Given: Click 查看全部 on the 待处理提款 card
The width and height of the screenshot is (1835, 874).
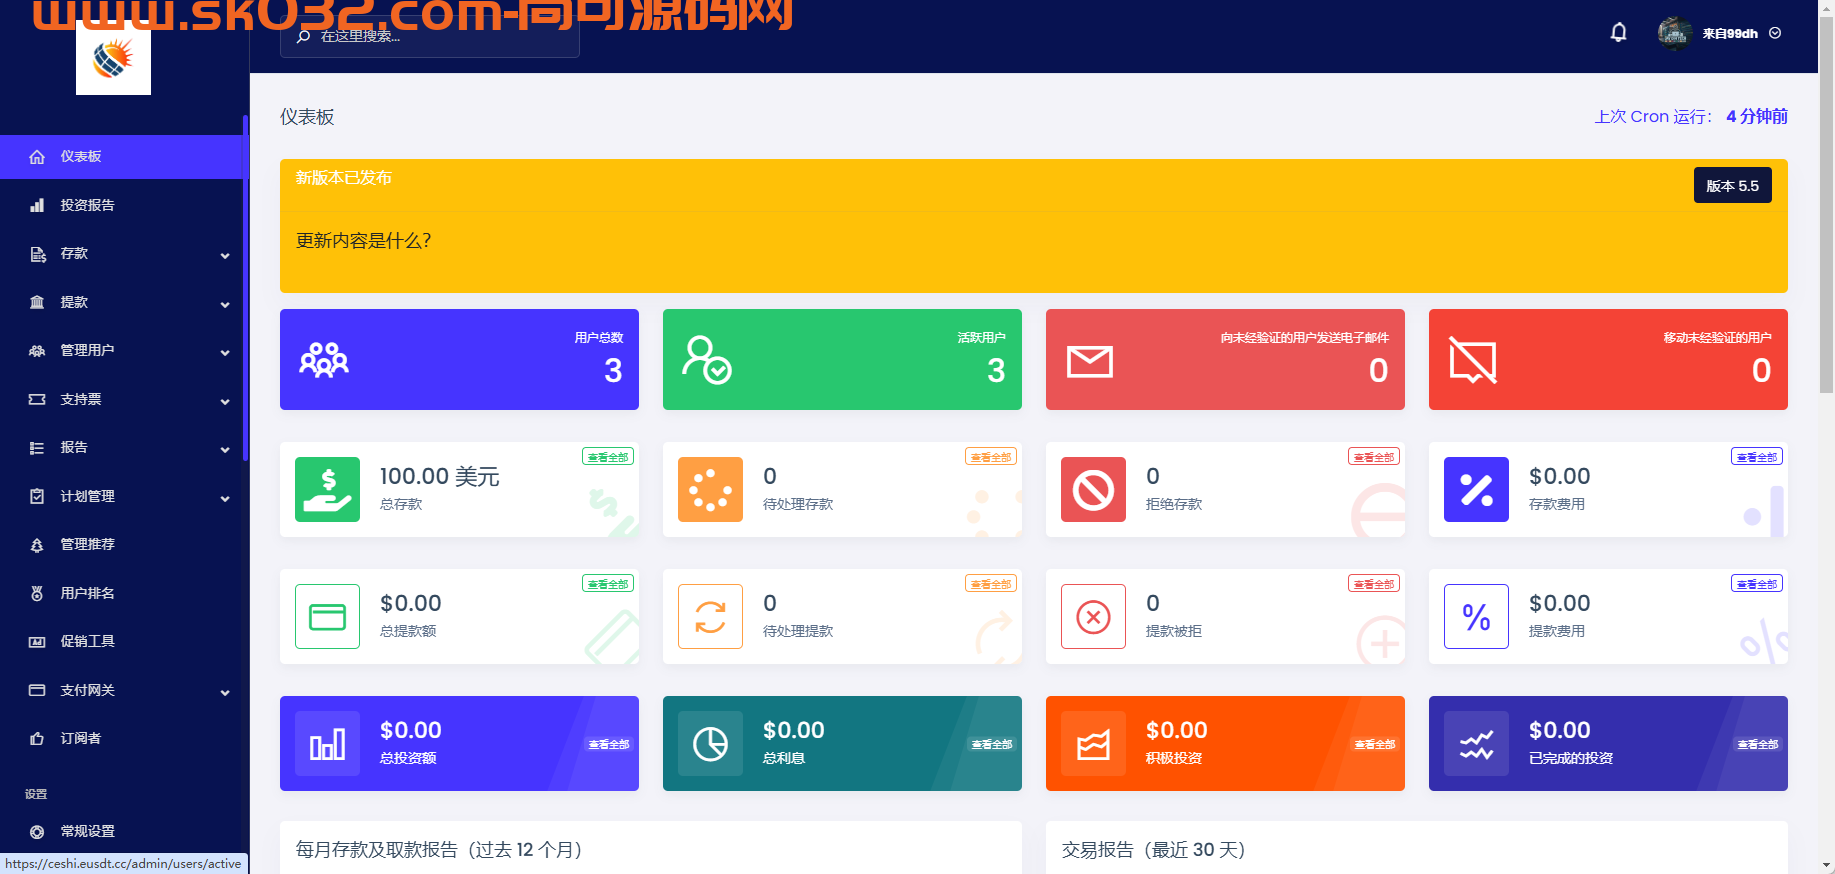Looking at the screenshot, I should (991, 584).
